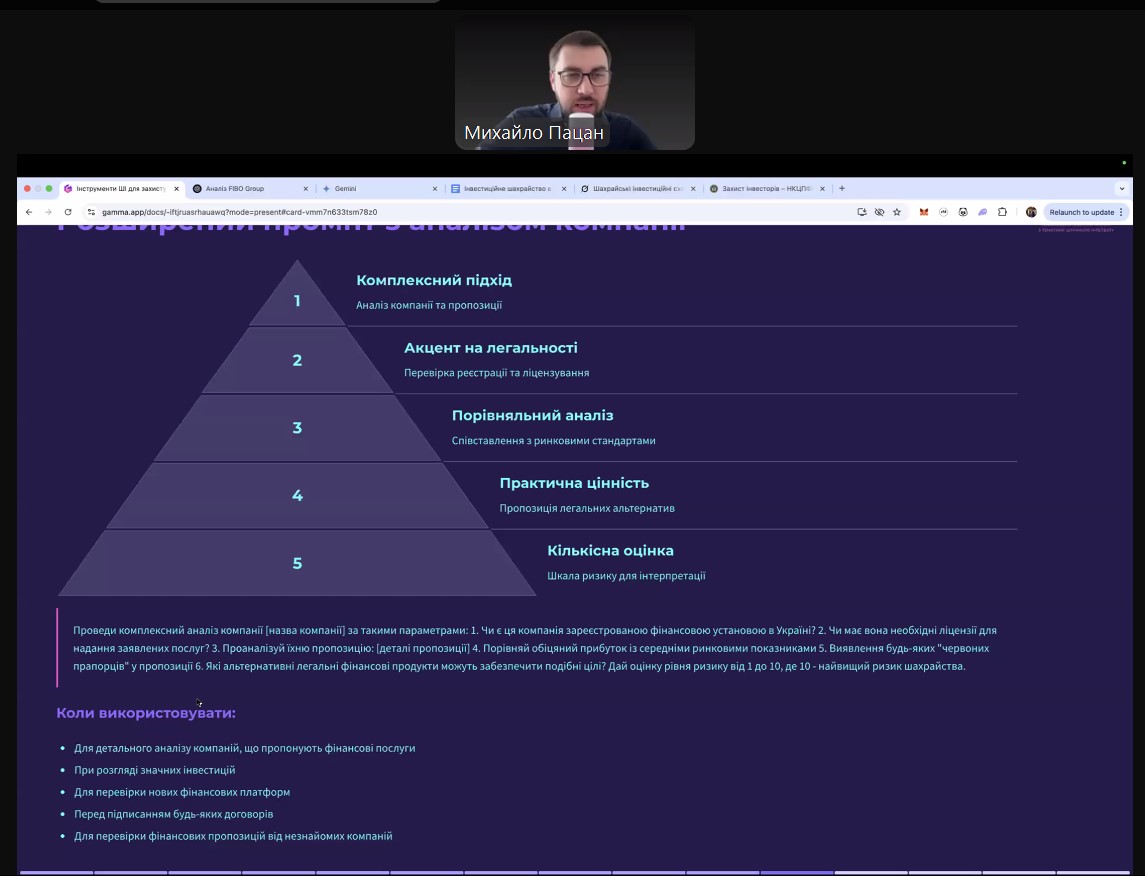Open the MetaMask fox extension
The image size is (1145, 876).
[924, 212]
